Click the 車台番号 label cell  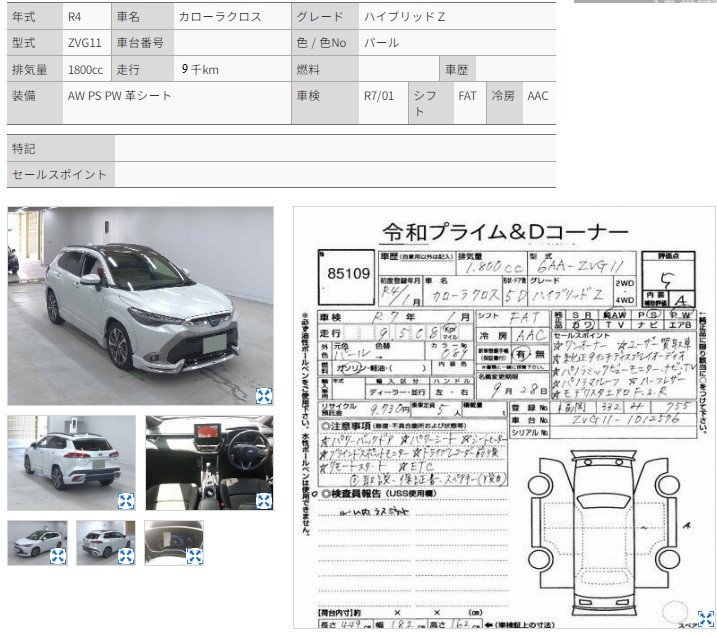coord(143,43)
